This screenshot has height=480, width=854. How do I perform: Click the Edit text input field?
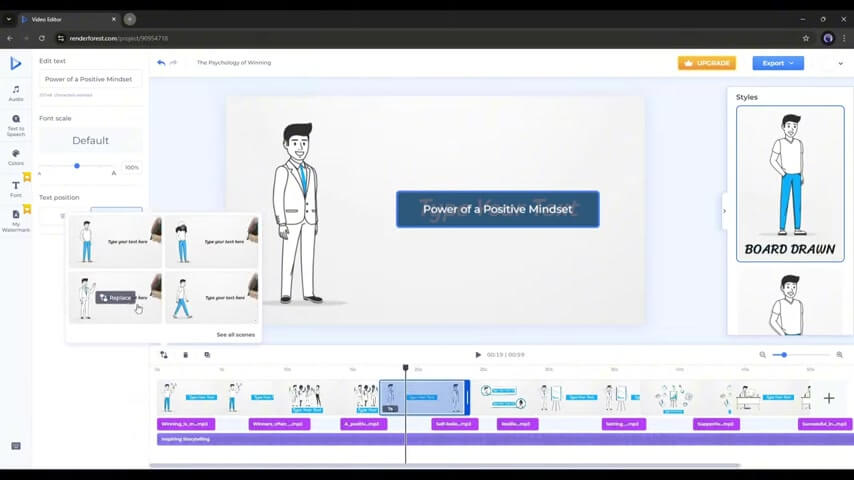(x=90, y=79)
